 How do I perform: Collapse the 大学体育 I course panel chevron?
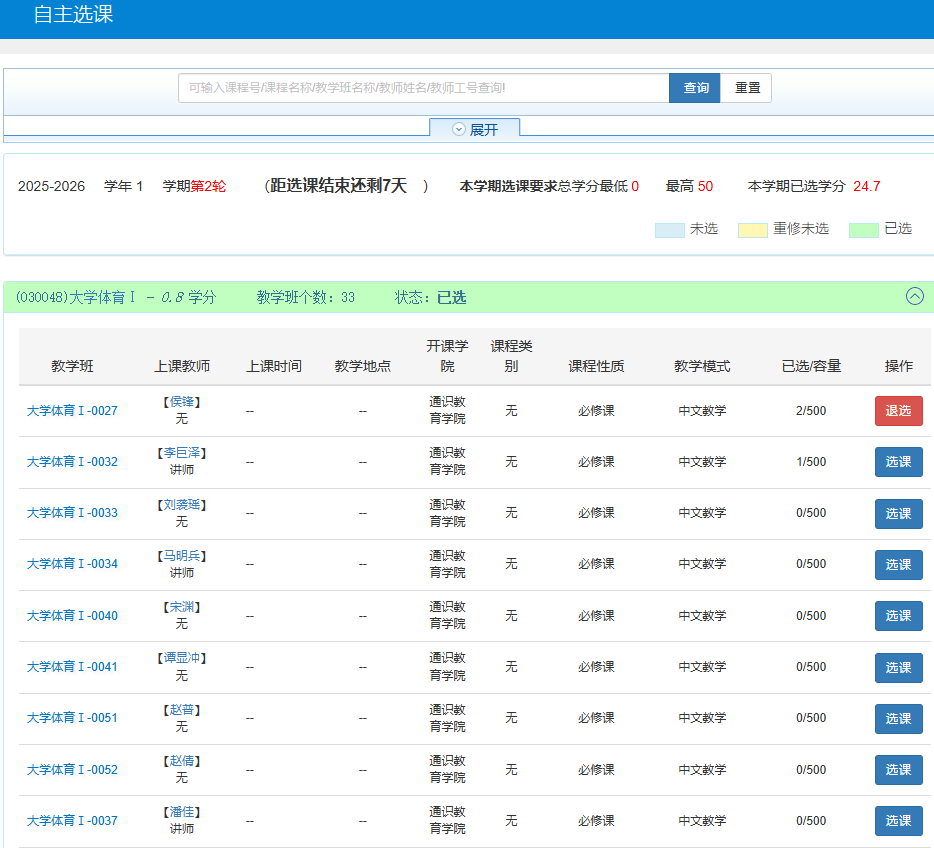[914, 296]
